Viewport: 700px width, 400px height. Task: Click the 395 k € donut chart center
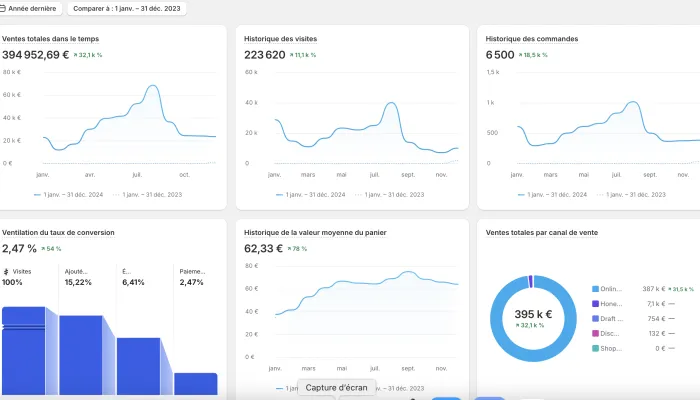tap(533, 314)
